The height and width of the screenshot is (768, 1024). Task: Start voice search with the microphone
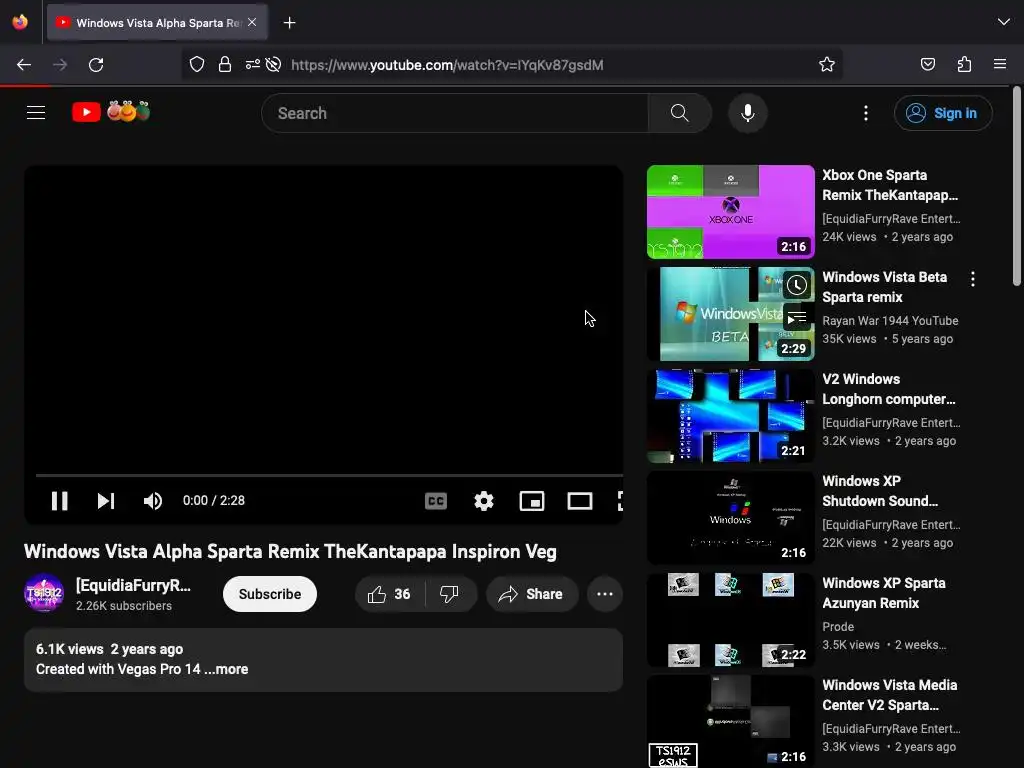pyautogui.click(x=748, y=113)
